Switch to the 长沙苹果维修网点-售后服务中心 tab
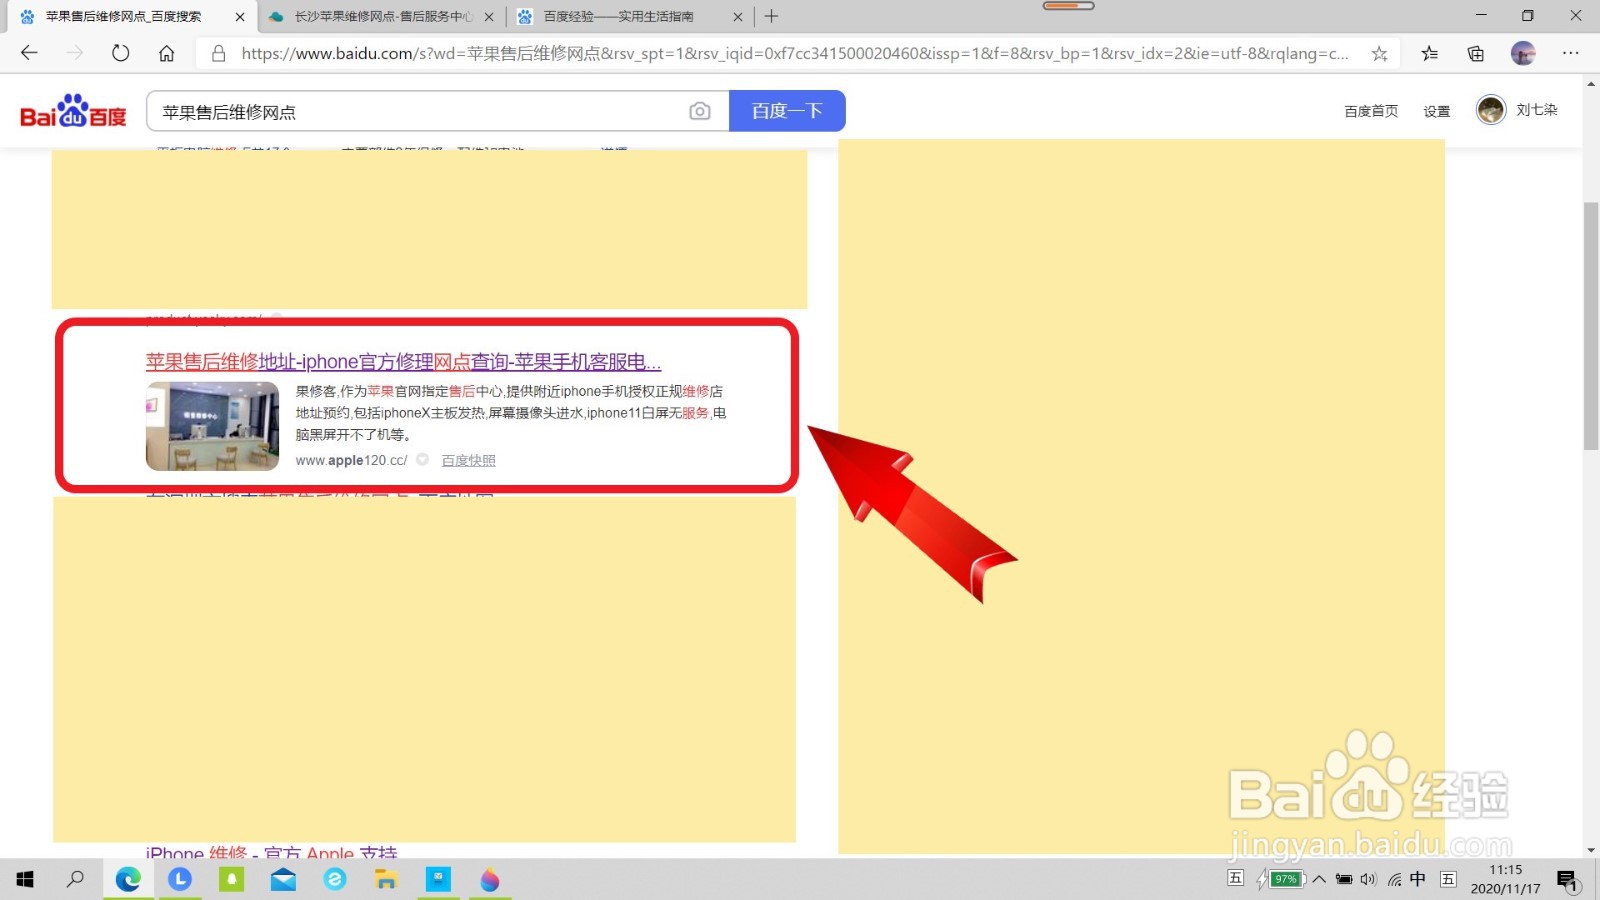Viewport: 1600px width, 900px height. click(382, 17)
